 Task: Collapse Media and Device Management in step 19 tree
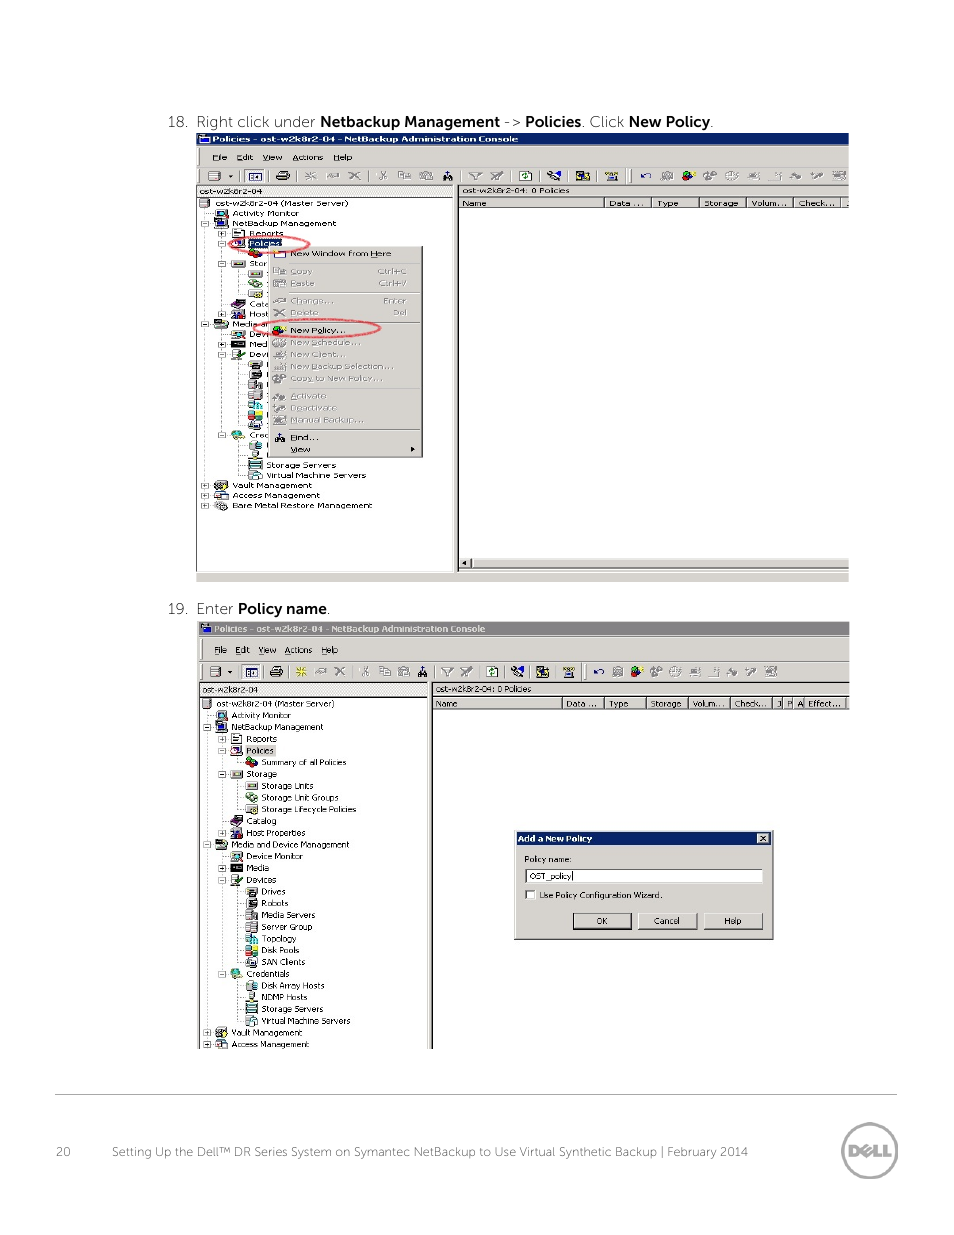[207, 845]
